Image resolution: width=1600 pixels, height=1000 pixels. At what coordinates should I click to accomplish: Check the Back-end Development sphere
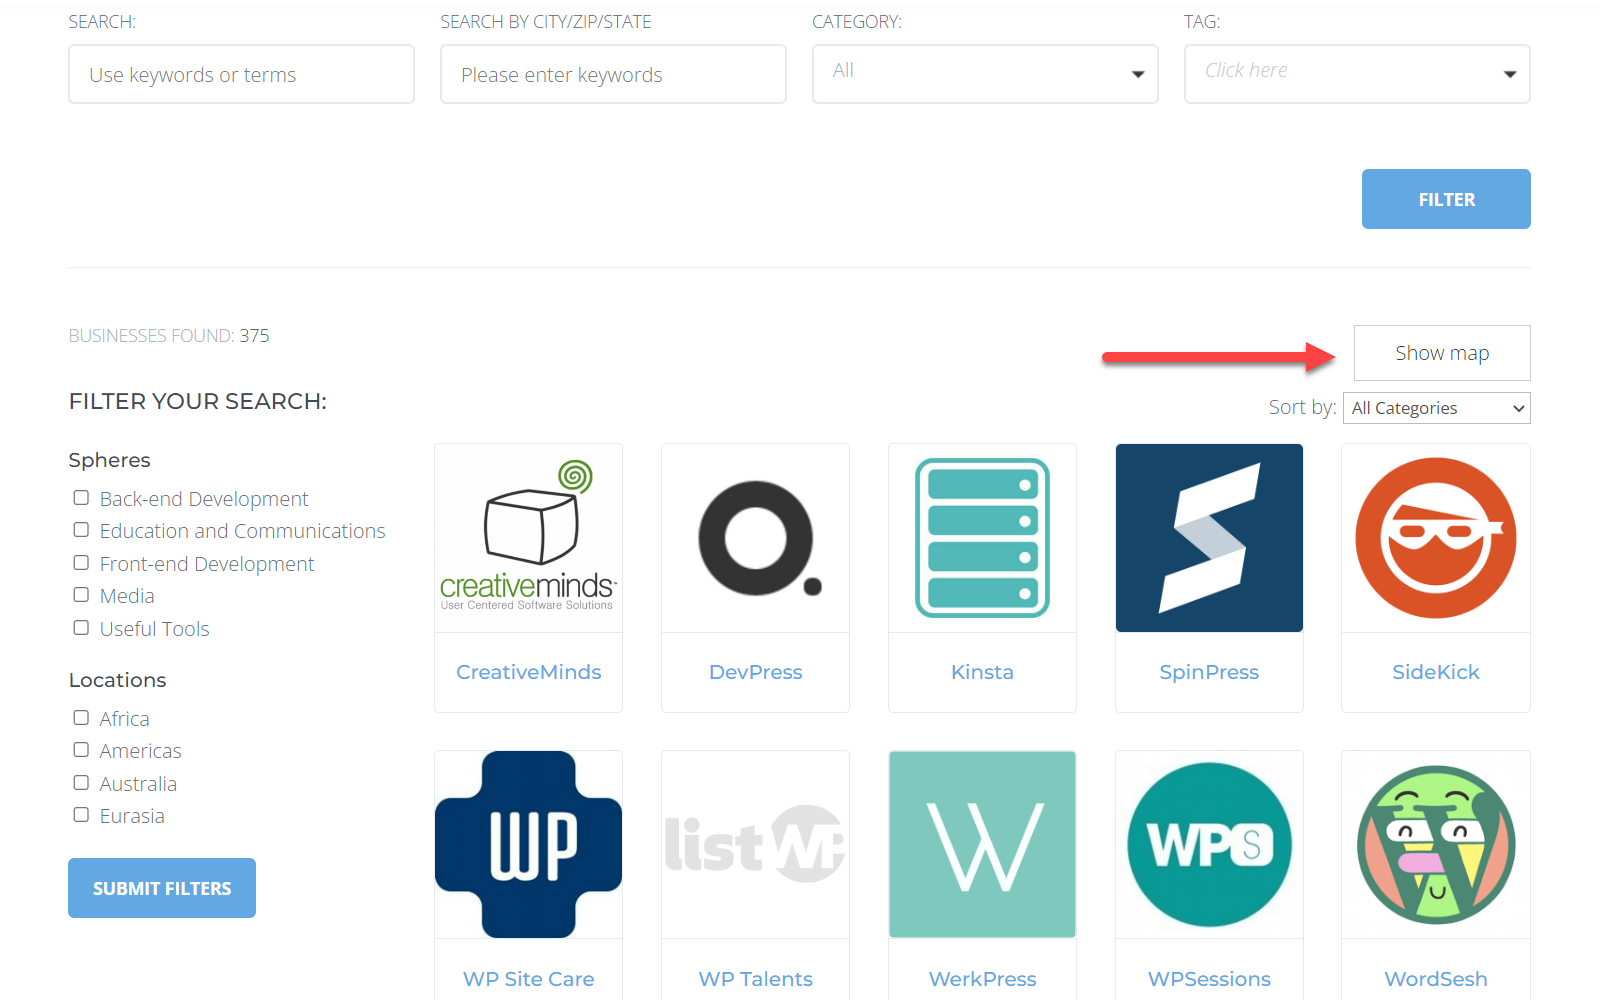pyautogui.click(x=81, y=497)
